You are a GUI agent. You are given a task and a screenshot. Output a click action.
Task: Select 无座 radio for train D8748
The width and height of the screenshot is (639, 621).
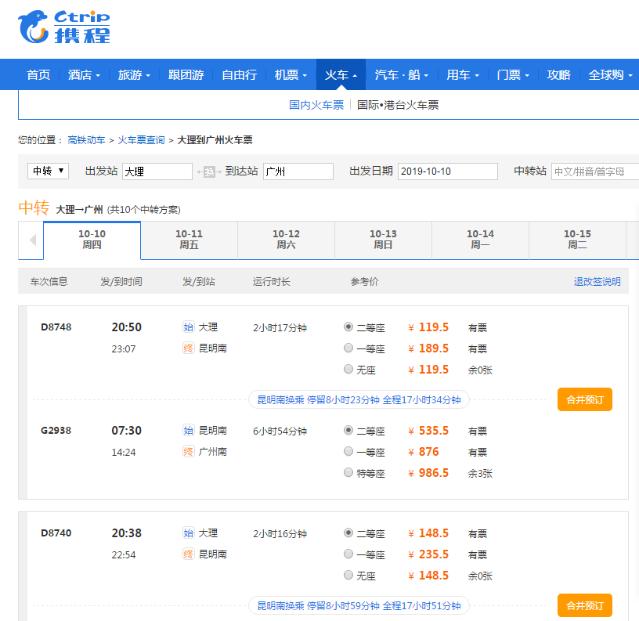348,369
